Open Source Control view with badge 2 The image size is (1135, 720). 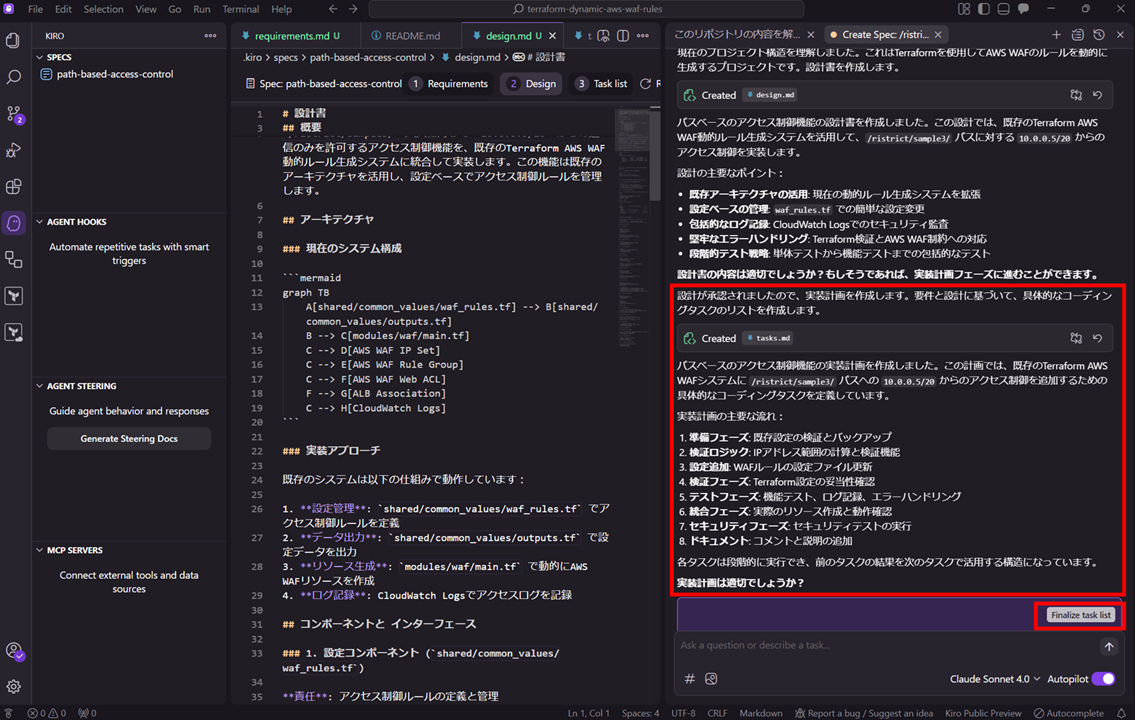coord(14,114)
